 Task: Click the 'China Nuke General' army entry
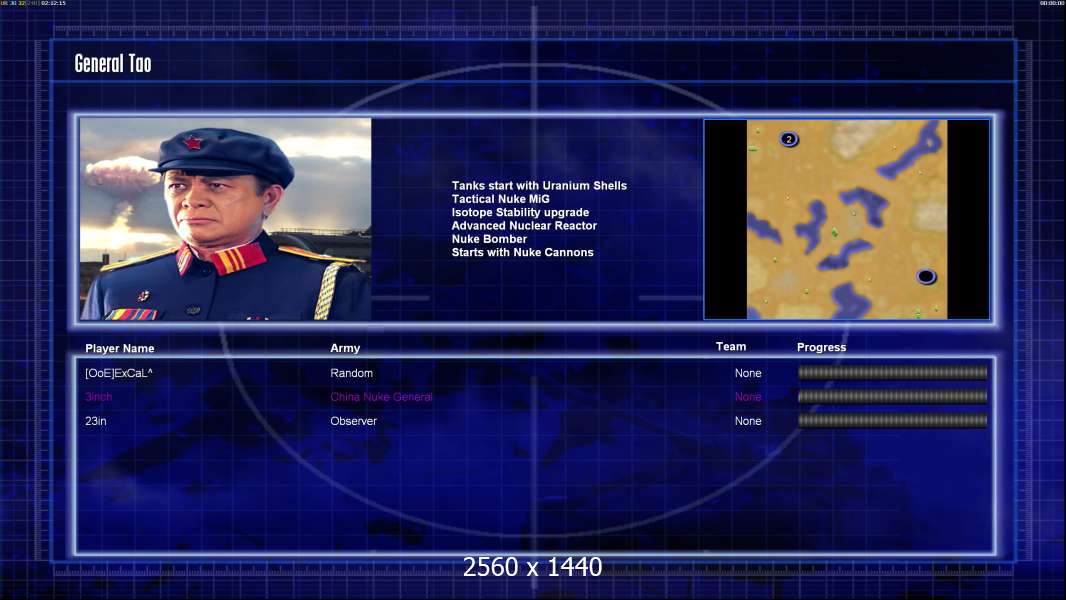pos(381,397)
